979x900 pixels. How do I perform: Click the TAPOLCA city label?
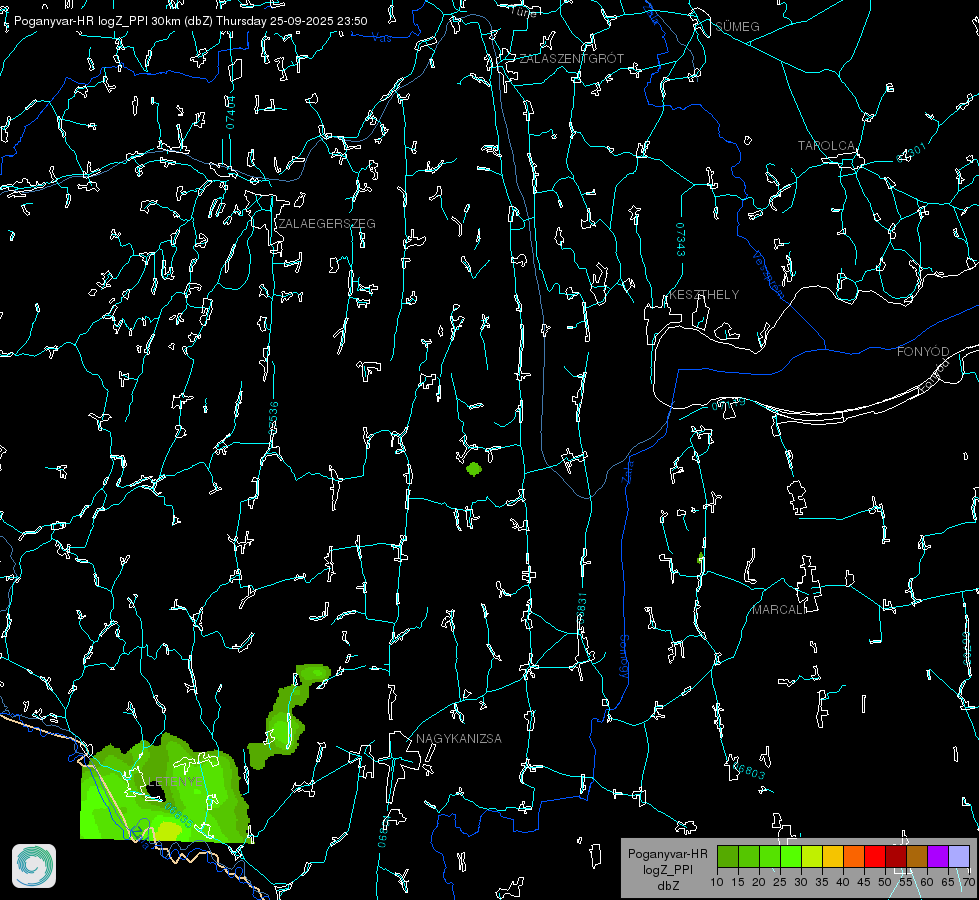coord(826,146)
